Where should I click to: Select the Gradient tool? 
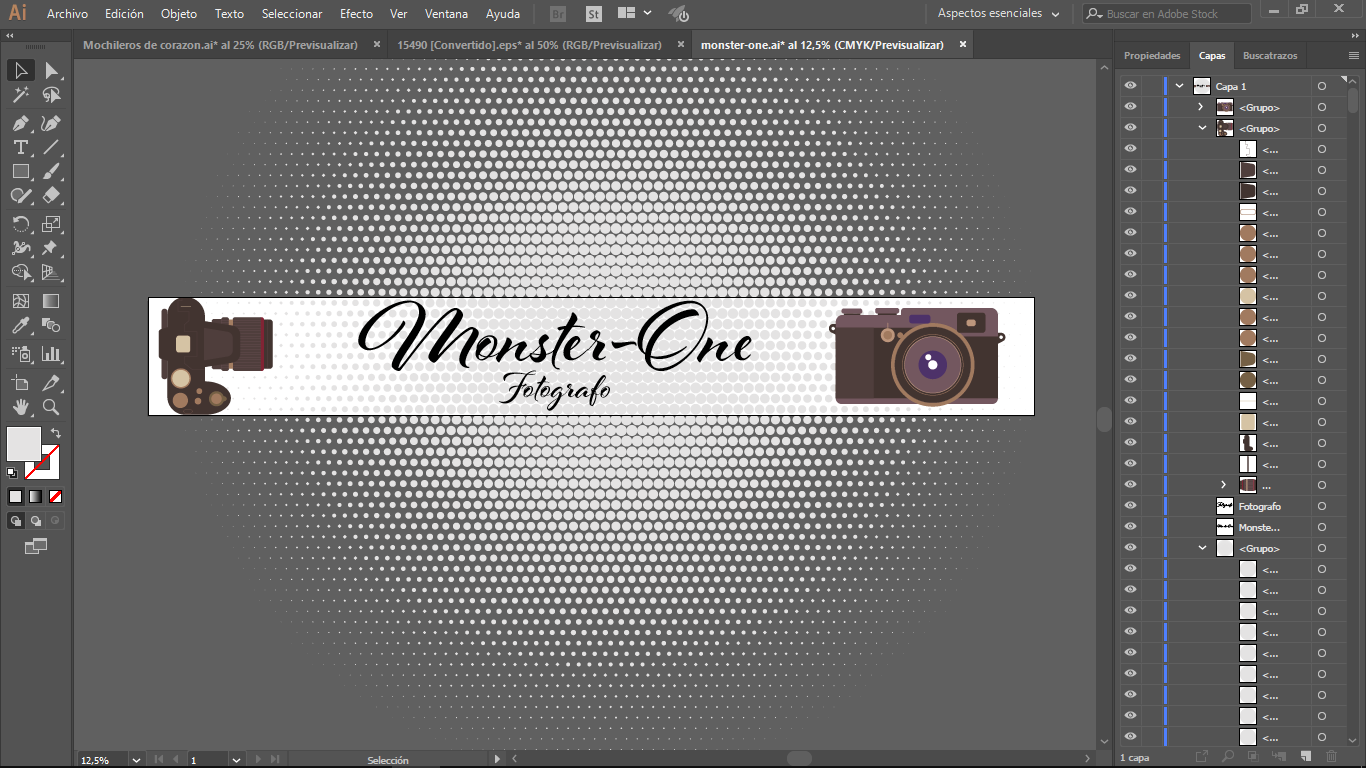51,300
